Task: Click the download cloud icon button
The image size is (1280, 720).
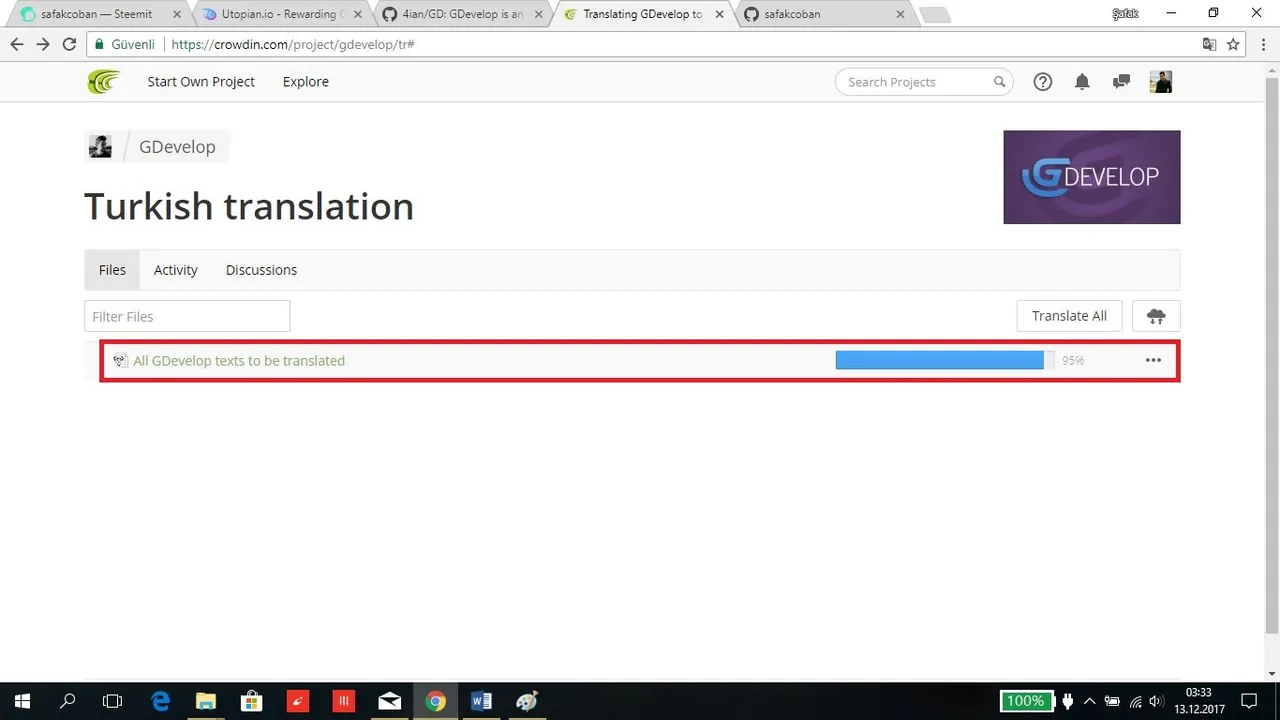Action: tap(1156, 316)
